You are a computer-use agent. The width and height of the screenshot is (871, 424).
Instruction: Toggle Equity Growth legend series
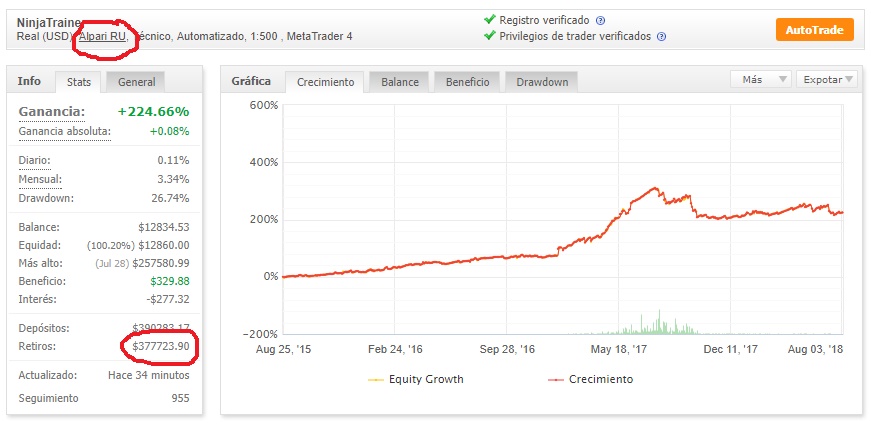pyautogui.click(x=416, y=380)
